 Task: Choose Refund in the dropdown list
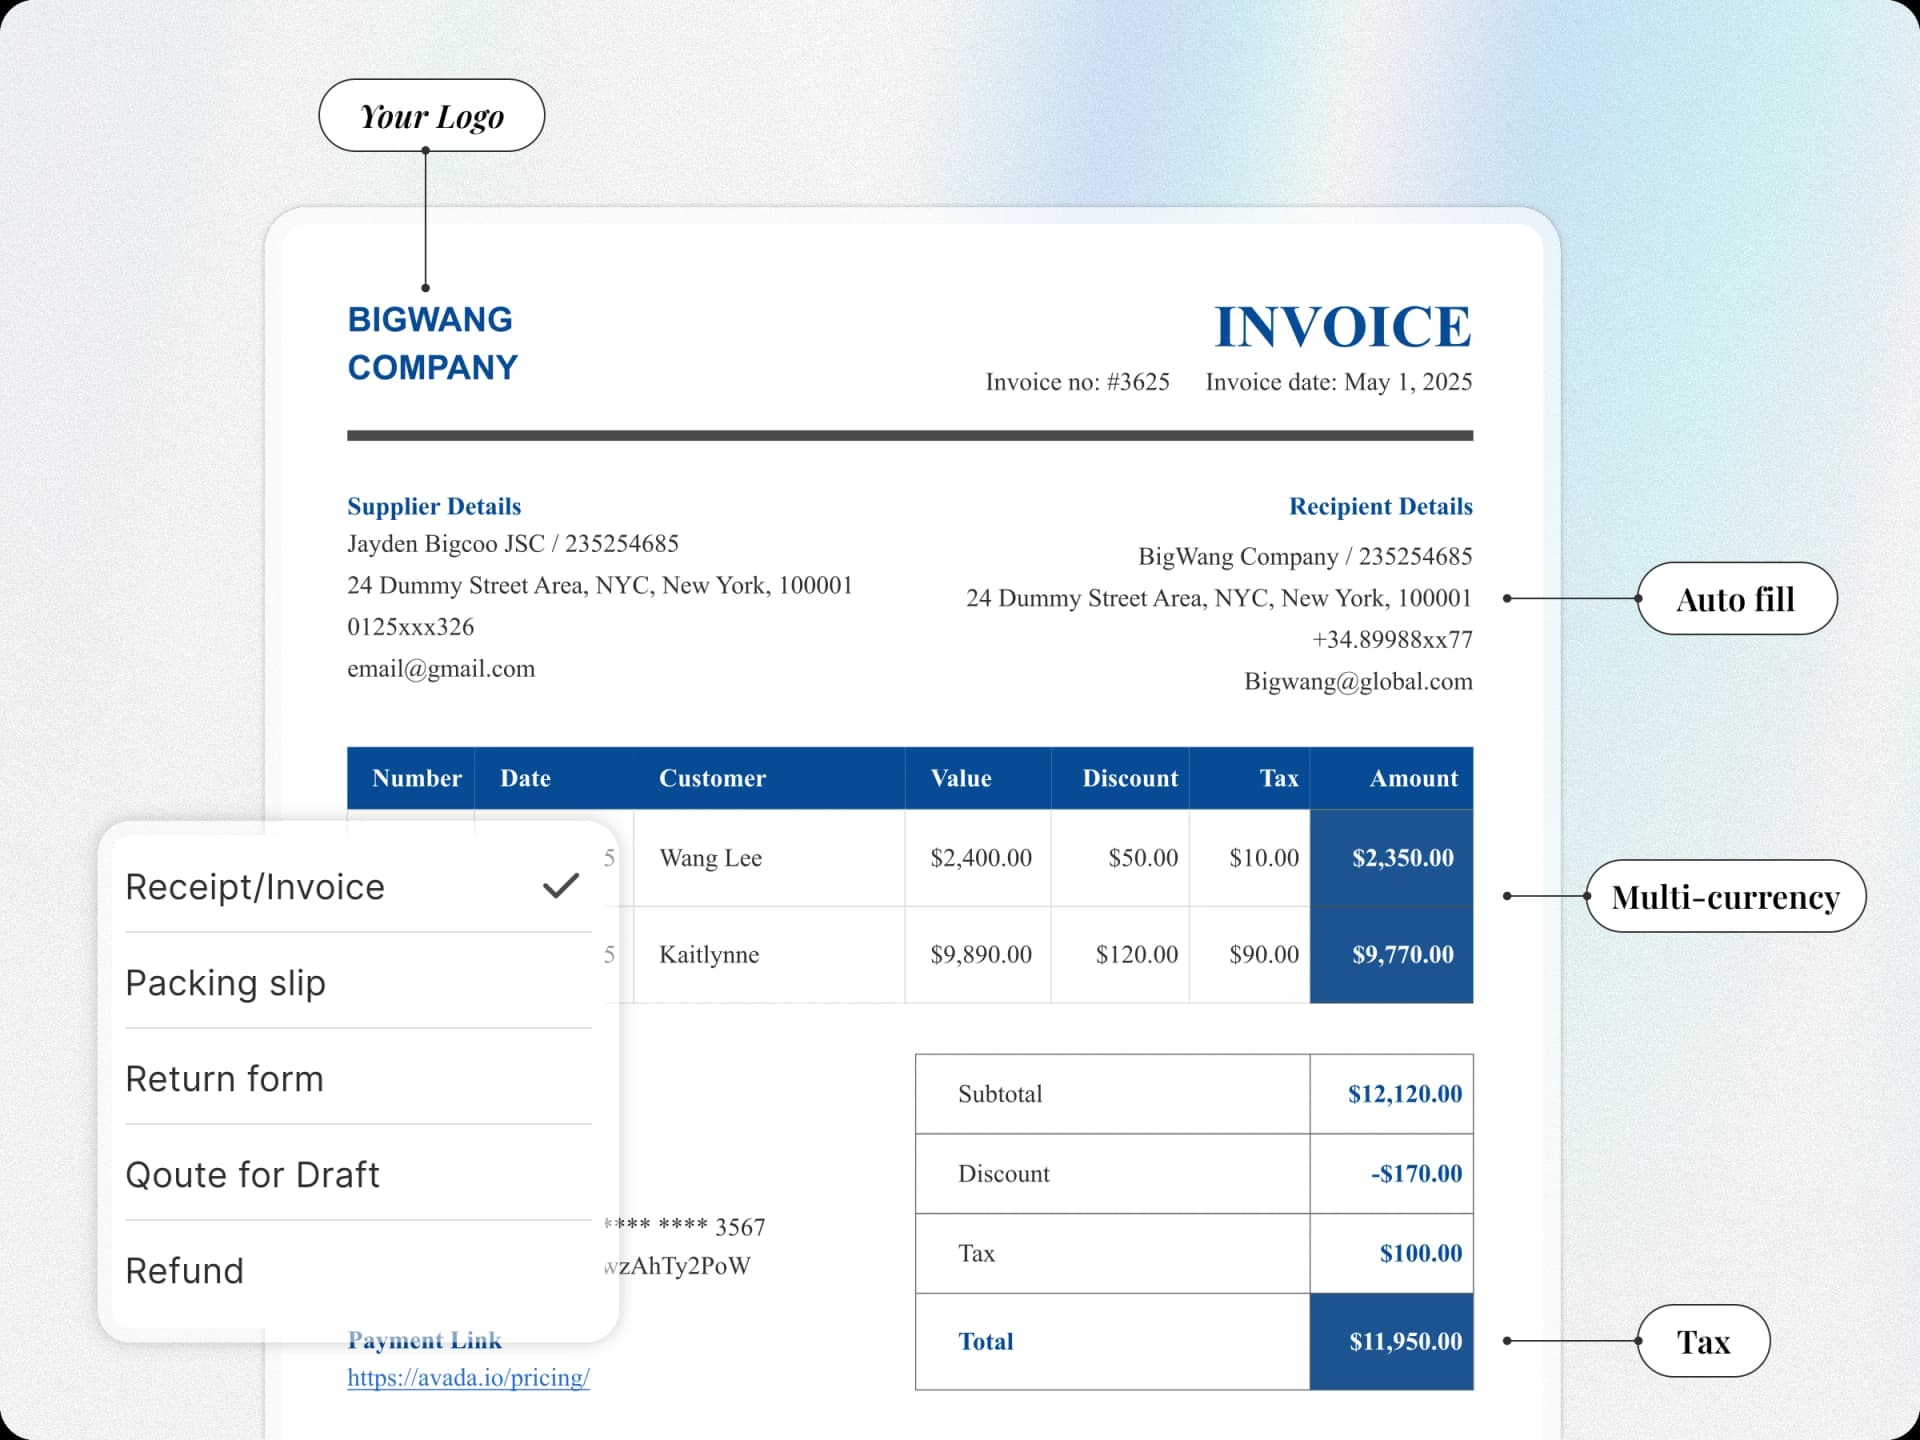(185, 1271)
